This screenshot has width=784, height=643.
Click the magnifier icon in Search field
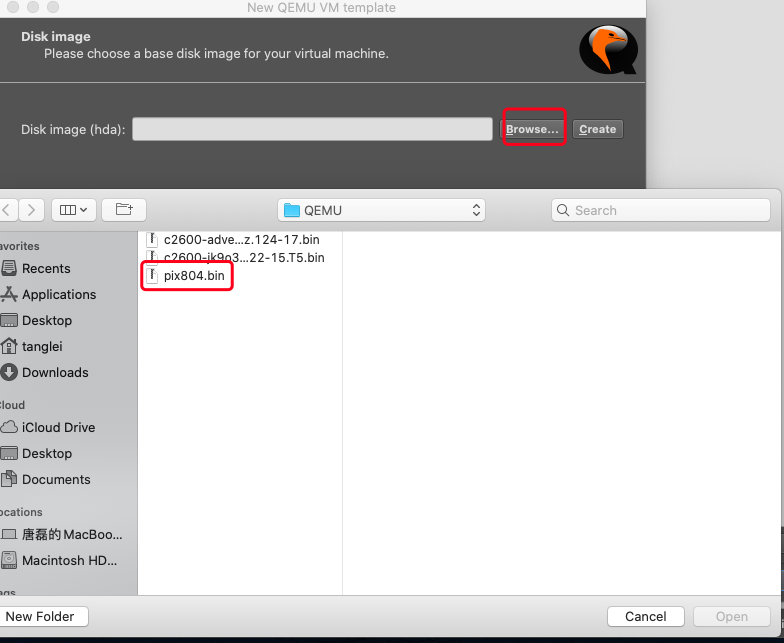click(563, 210)
